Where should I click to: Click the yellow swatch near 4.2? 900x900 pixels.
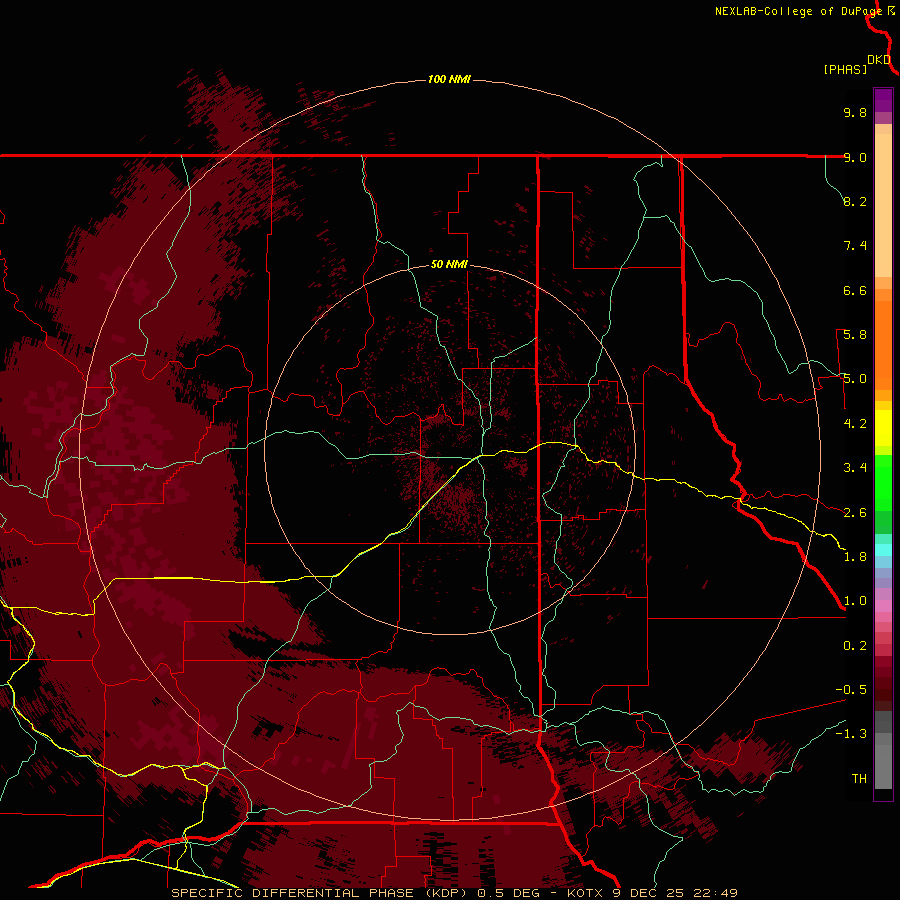point(883,428)
